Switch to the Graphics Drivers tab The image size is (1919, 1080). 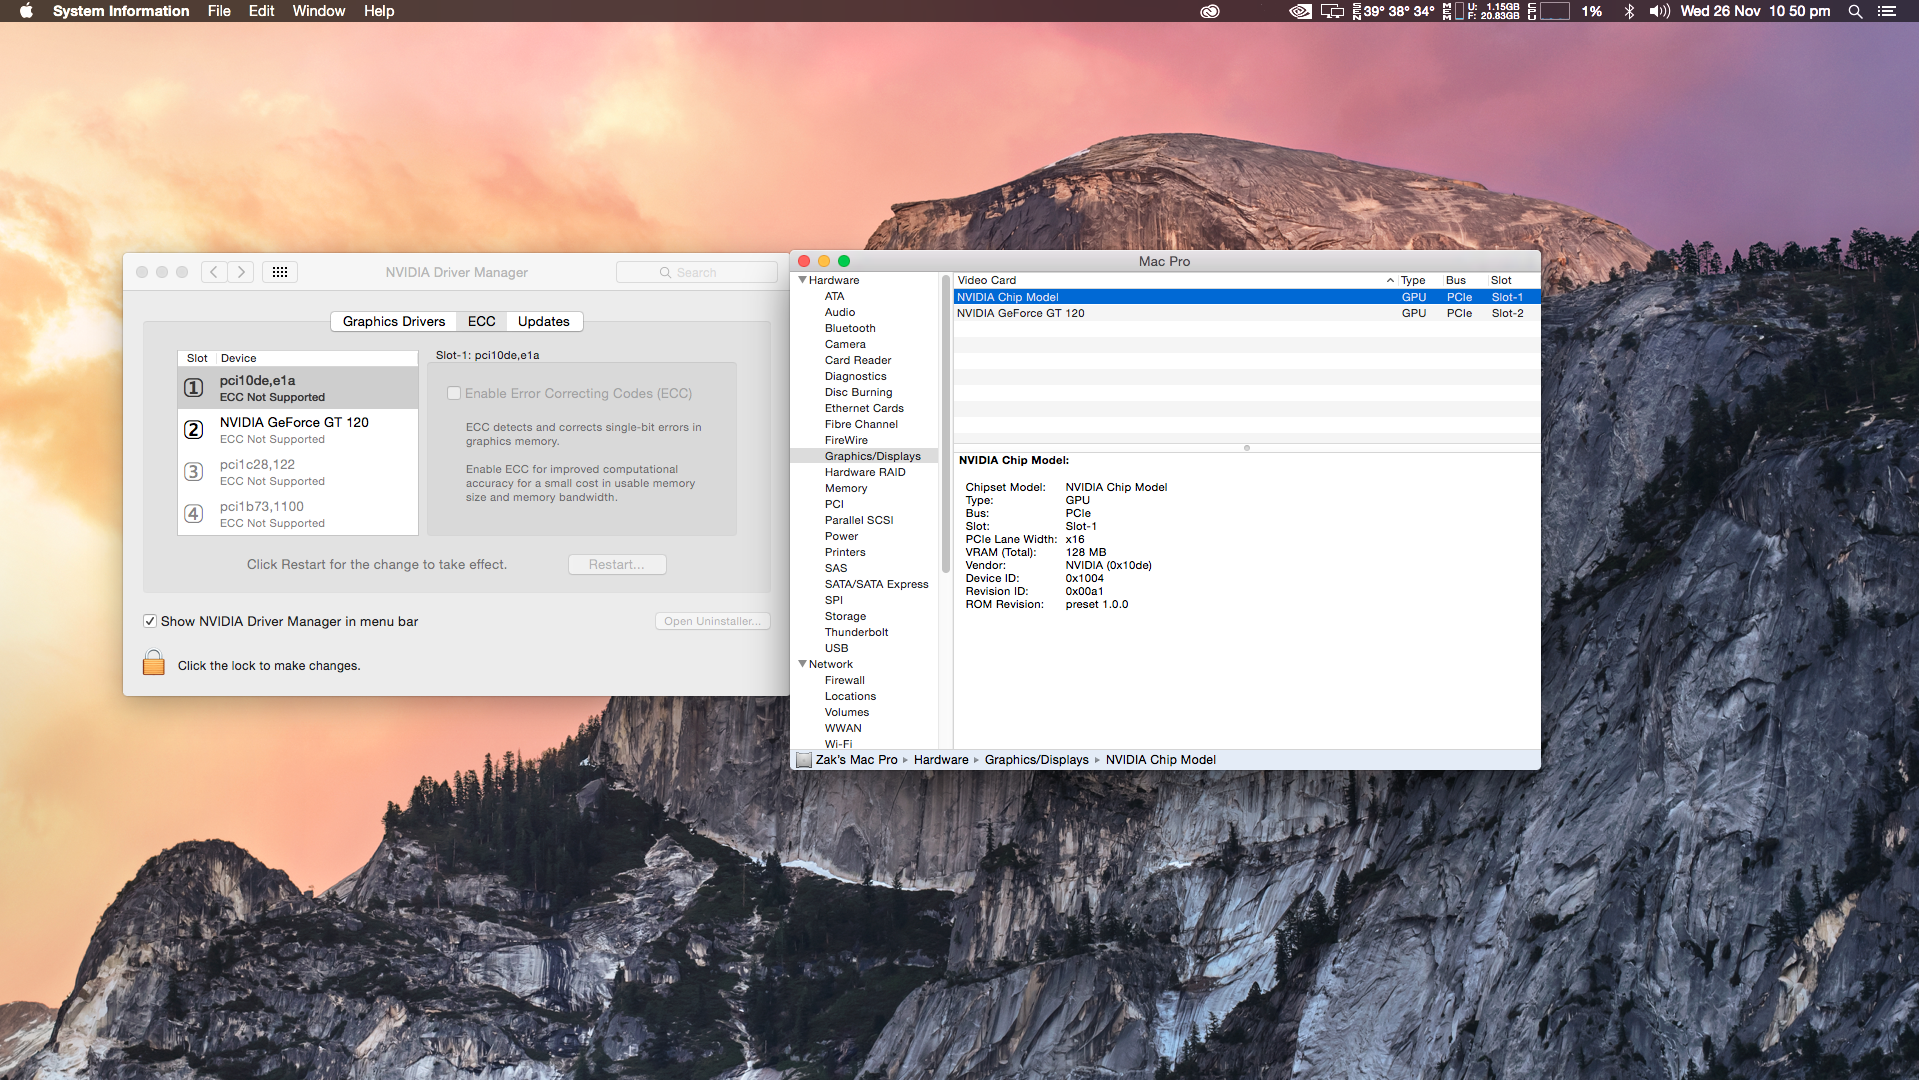point(394,321)
